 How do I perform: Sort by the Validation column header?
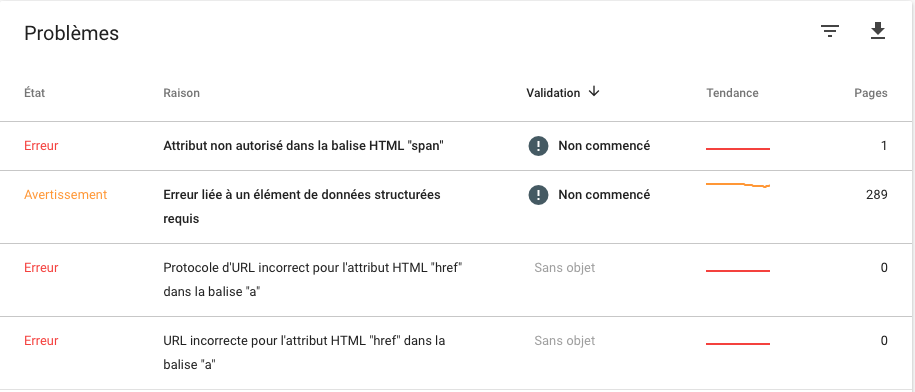[x=553, y=93]
